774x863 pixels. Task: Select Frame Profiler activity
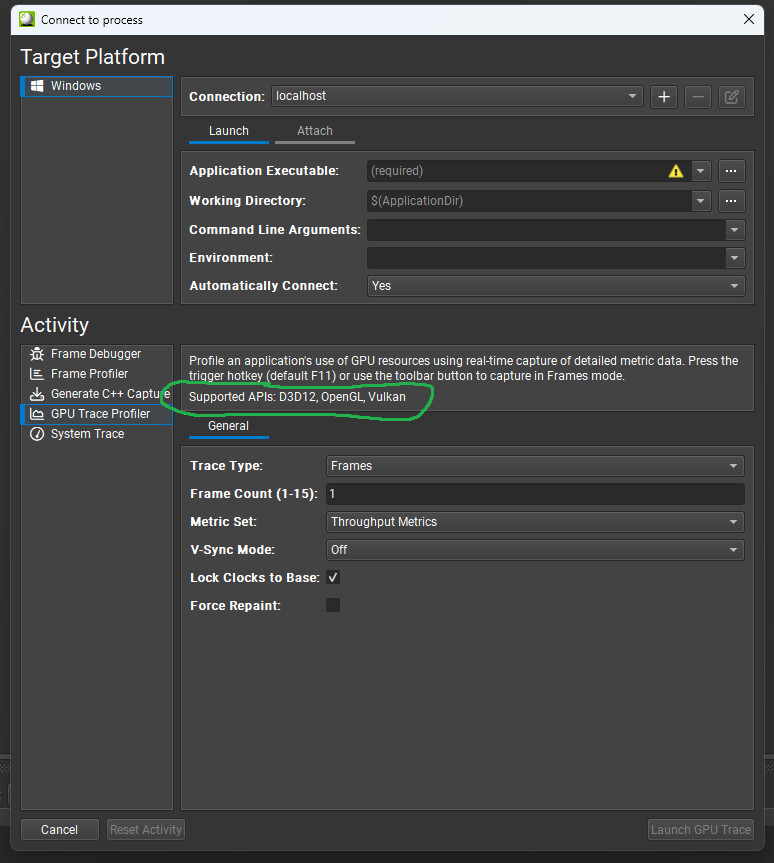coord(97,374)
